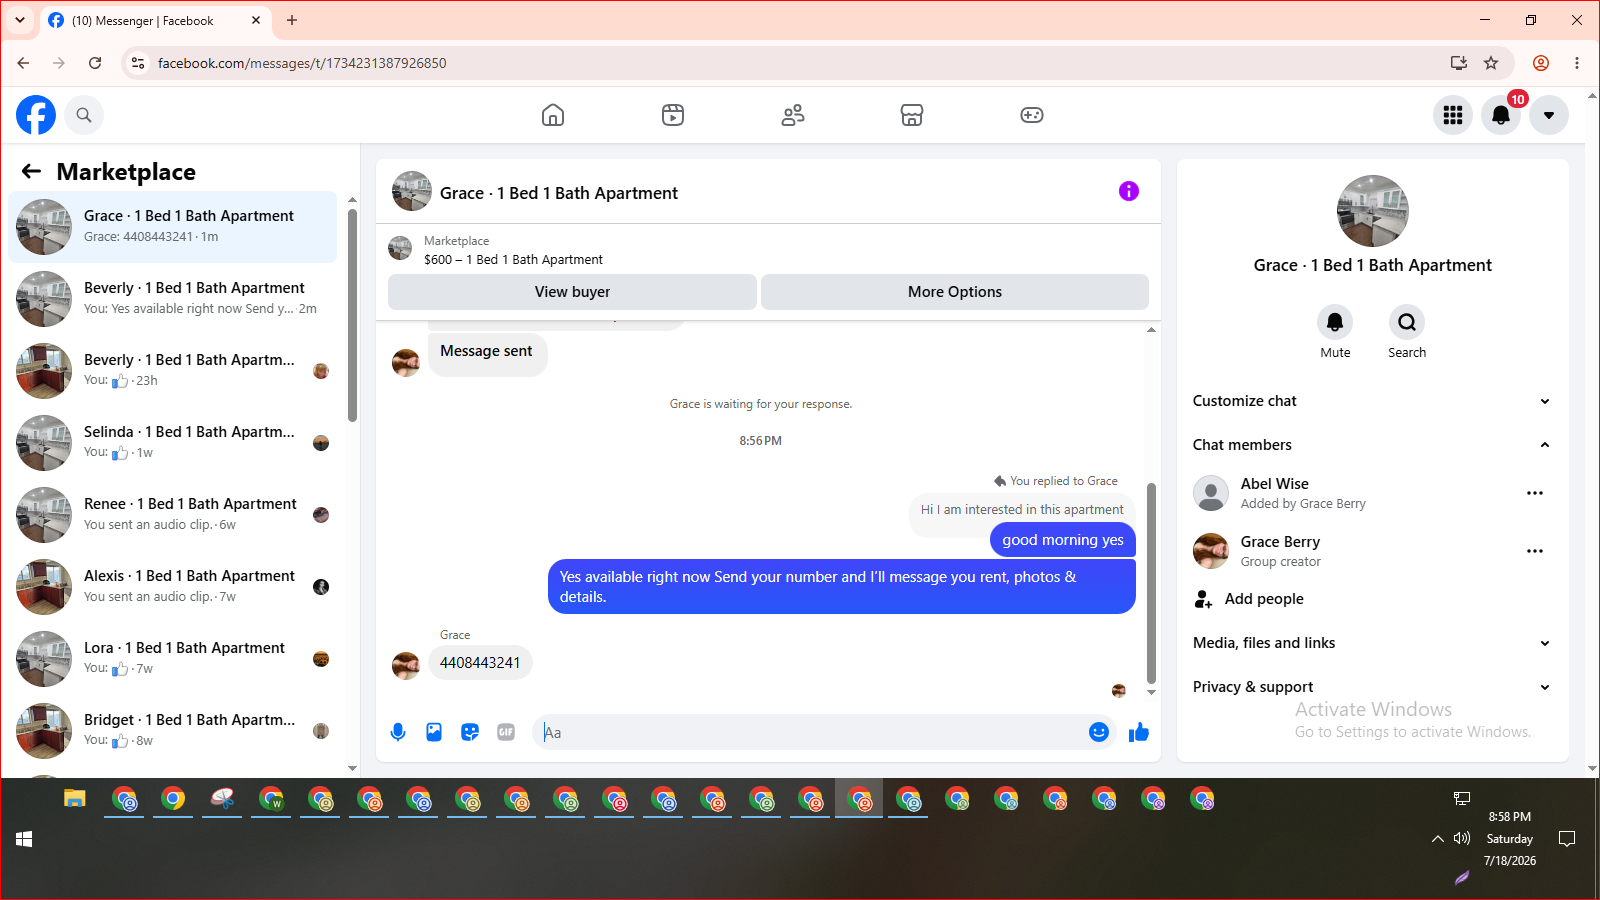Open Chrome menu three dots

1577,63
